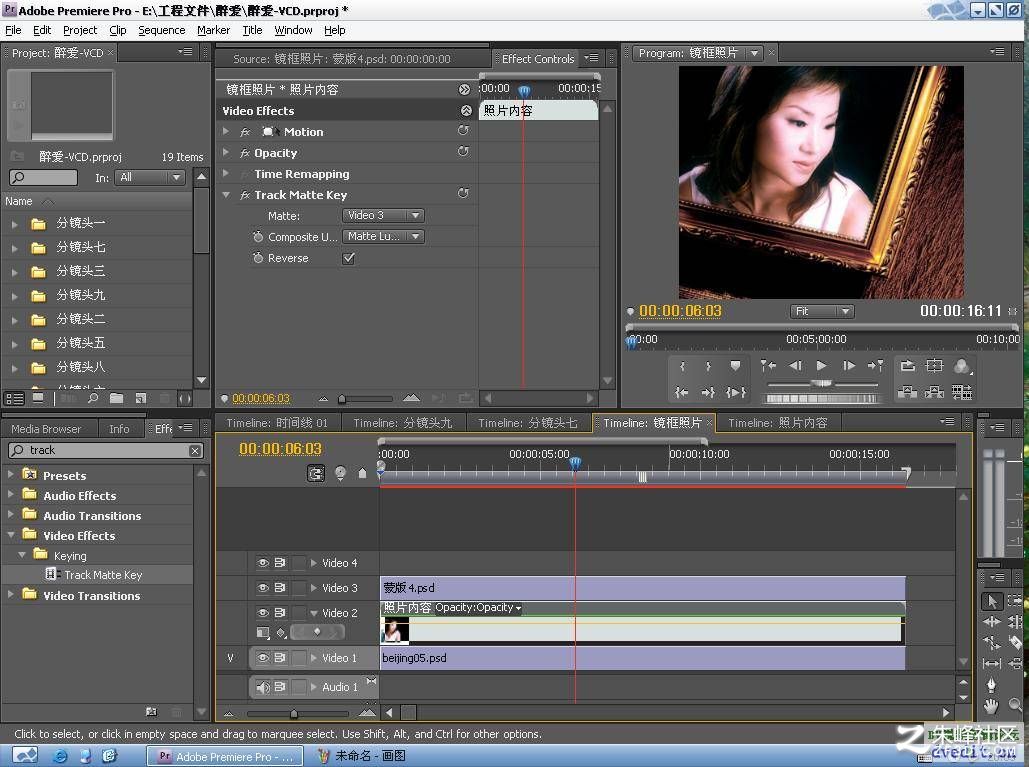This screenshot has height=767, width=1029.
Task: Click the Output settings icon
Action: (962, 366)
